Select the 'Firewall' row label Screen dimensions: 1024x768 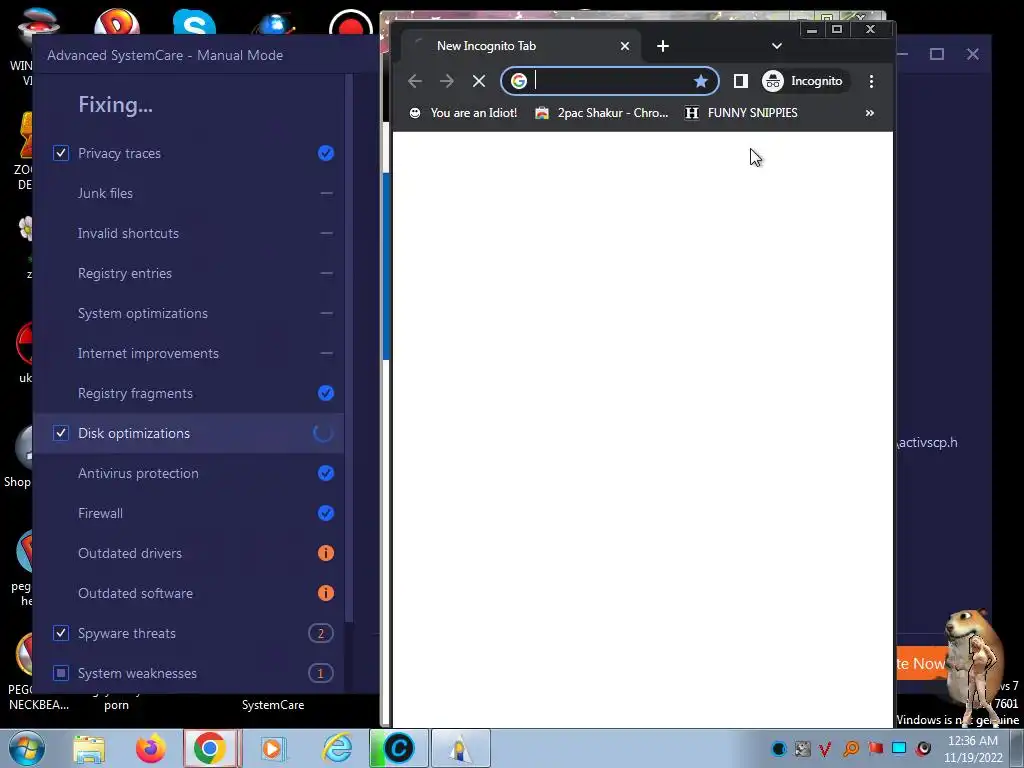[100, 513]
